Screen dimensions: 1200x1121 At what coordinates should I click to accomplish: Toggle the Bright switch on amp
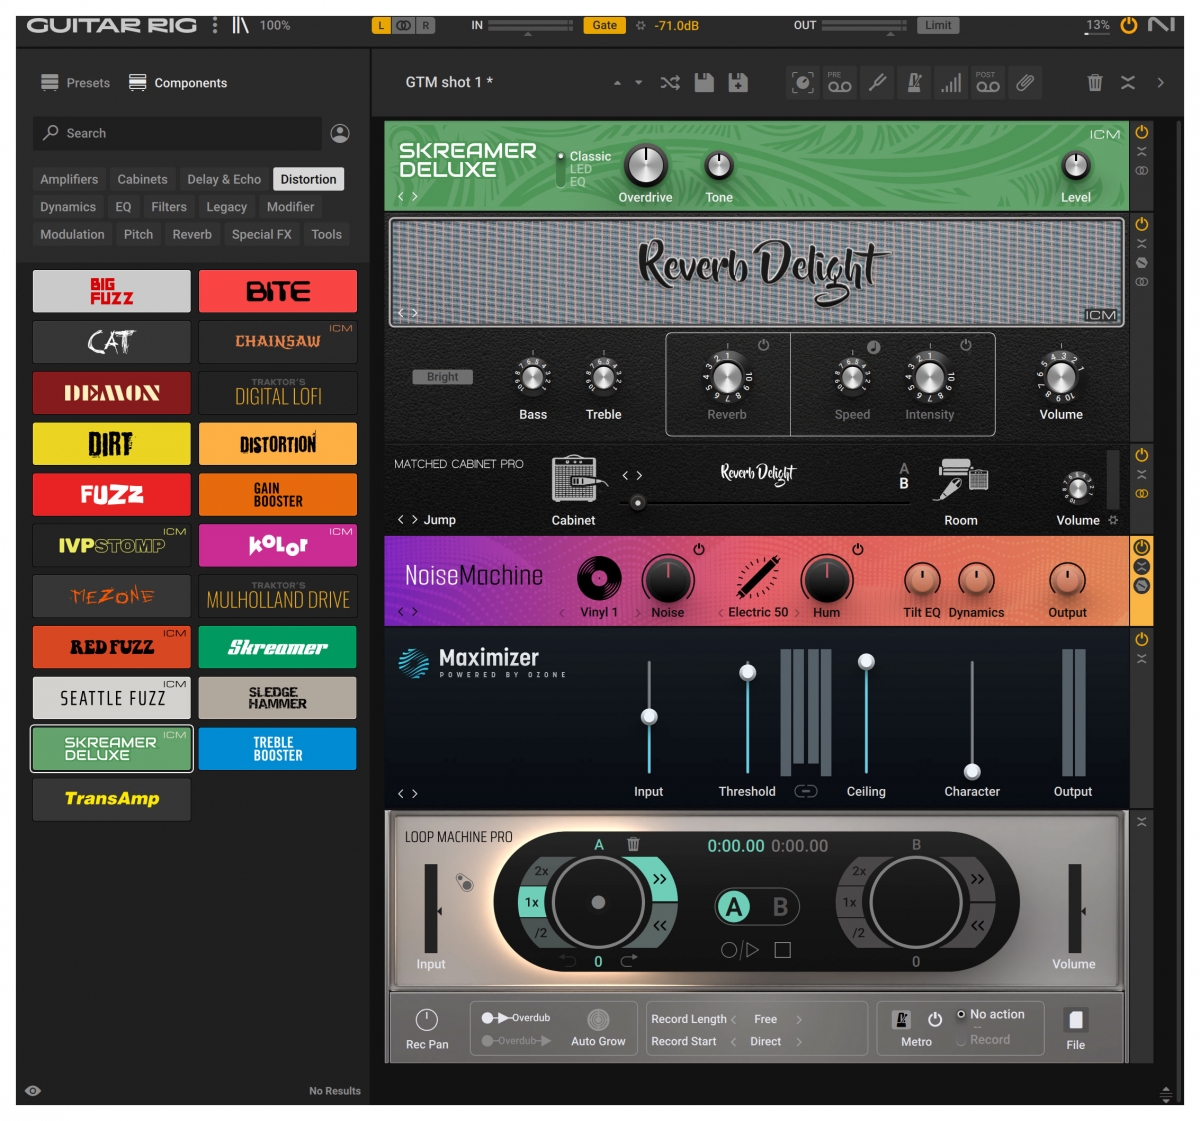(x=443, y=377)
